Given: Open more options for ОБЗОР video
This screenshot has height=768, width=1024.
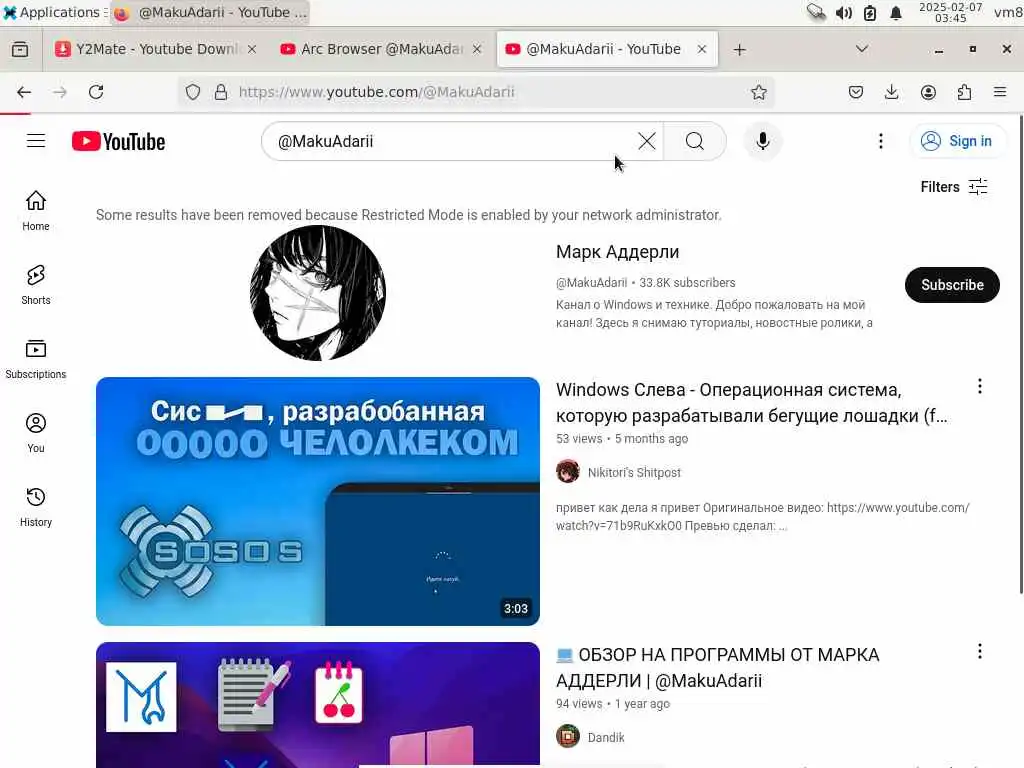Looking at the screenshot, I should [x=980, y=651].
